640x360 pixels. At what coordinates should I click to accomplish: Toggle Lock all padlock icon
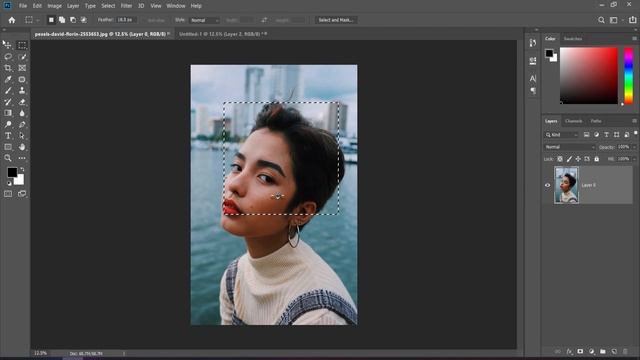(x=597, y=159)
